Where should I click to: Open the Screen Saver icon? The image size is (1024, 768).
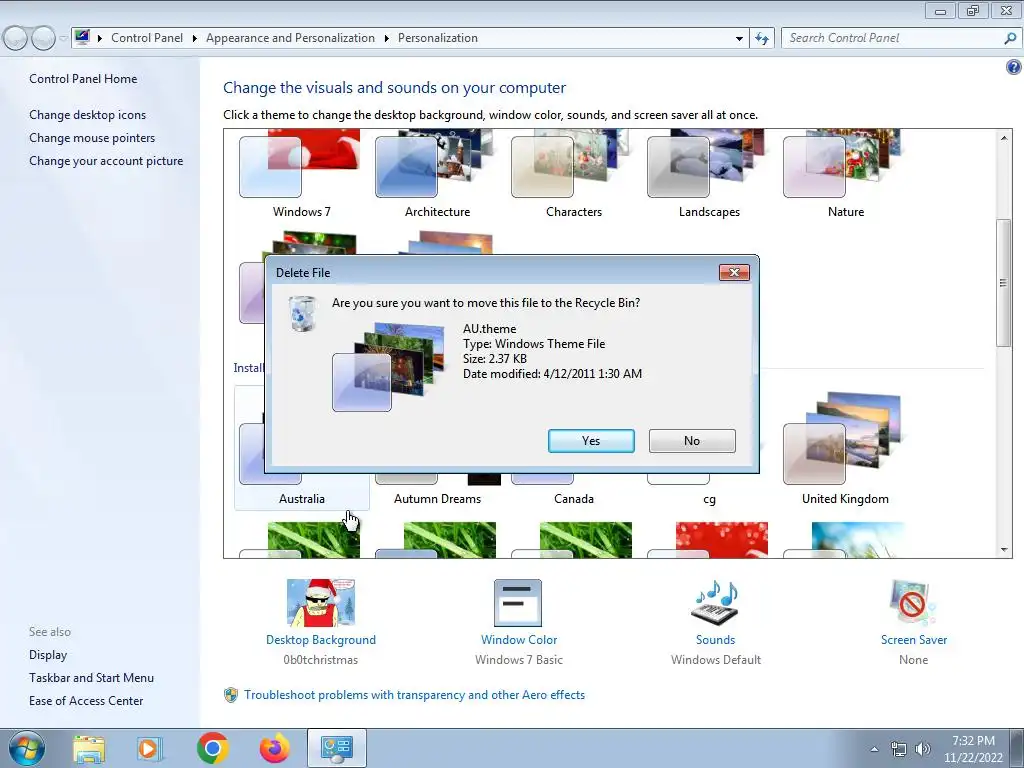[x=913, y=603]
